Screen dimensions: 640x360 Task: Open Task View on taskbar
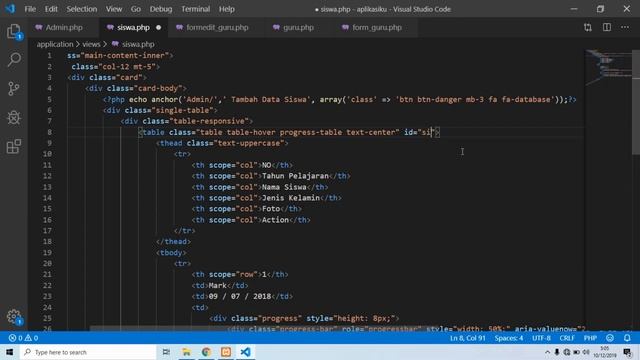point(166,352)
